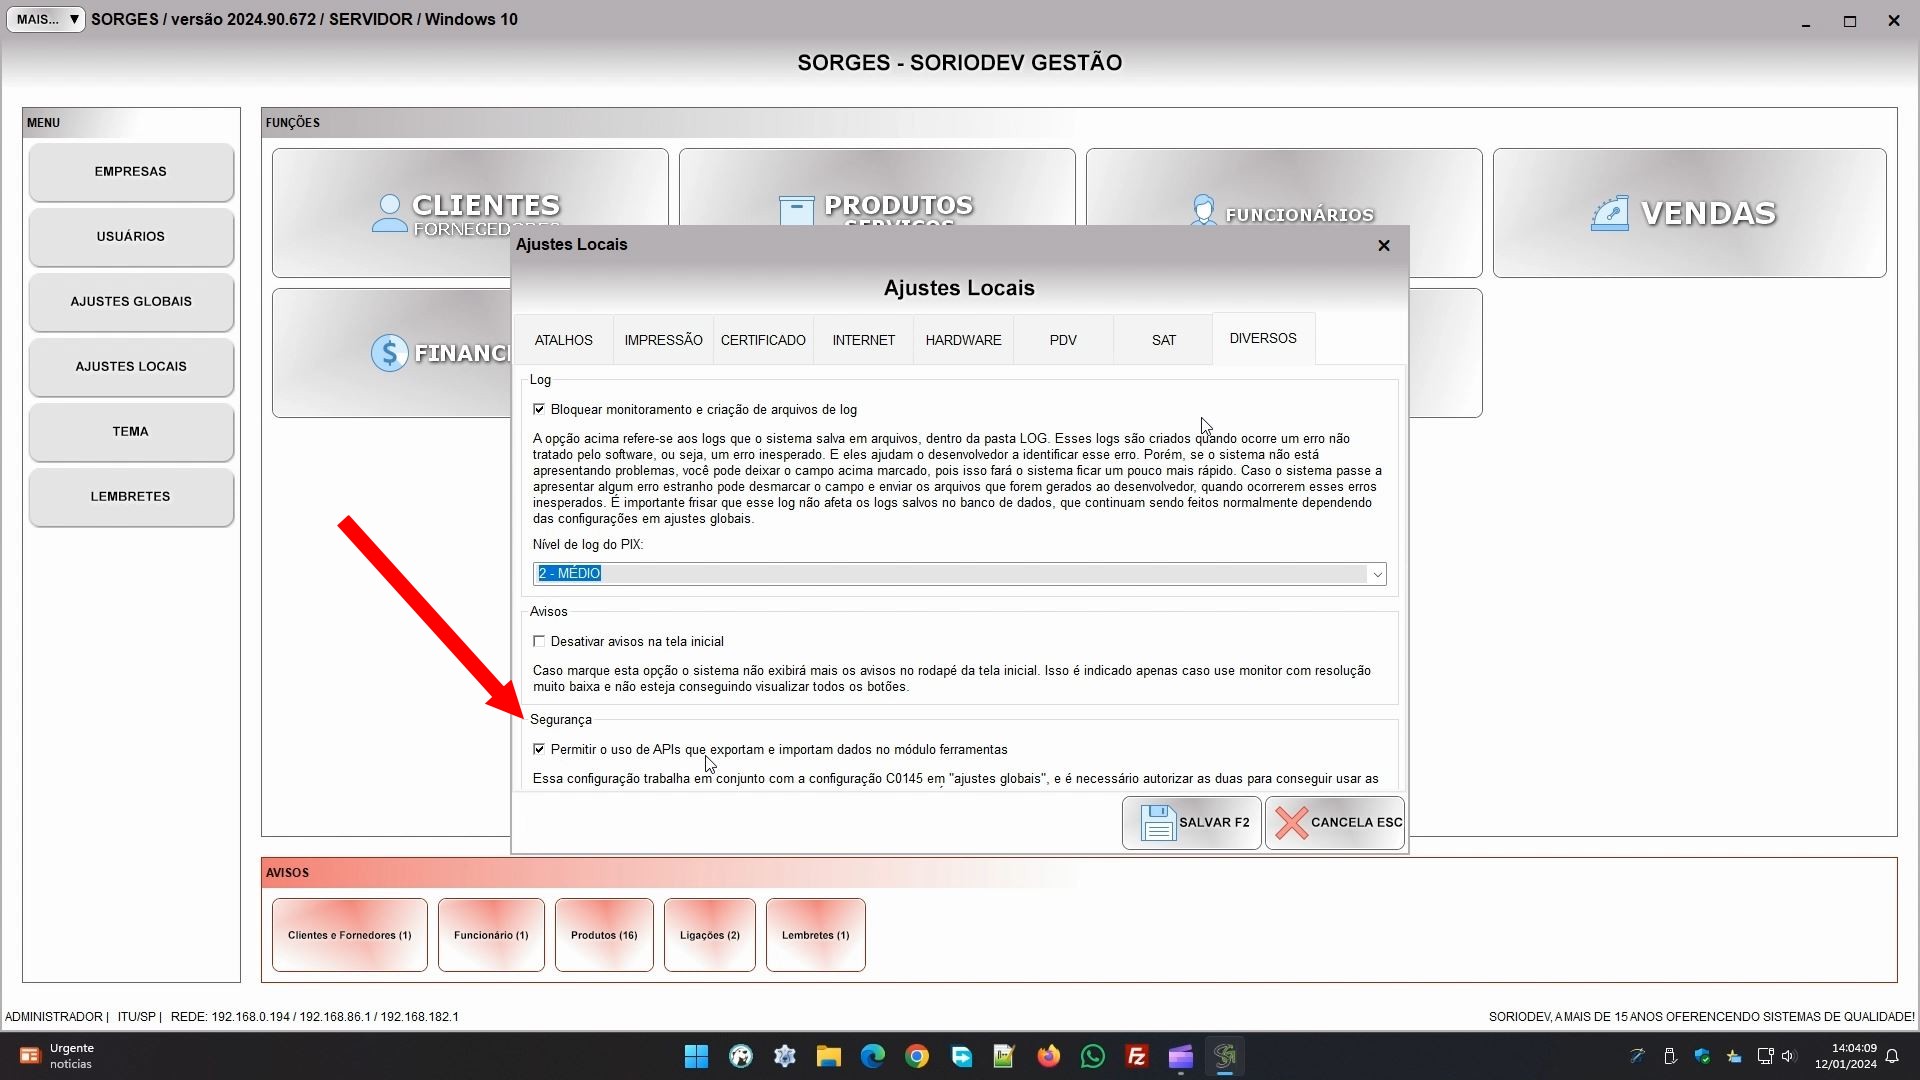Click the red X CANCELA ESC button

pyautogui.click(x=1335, y=823)
